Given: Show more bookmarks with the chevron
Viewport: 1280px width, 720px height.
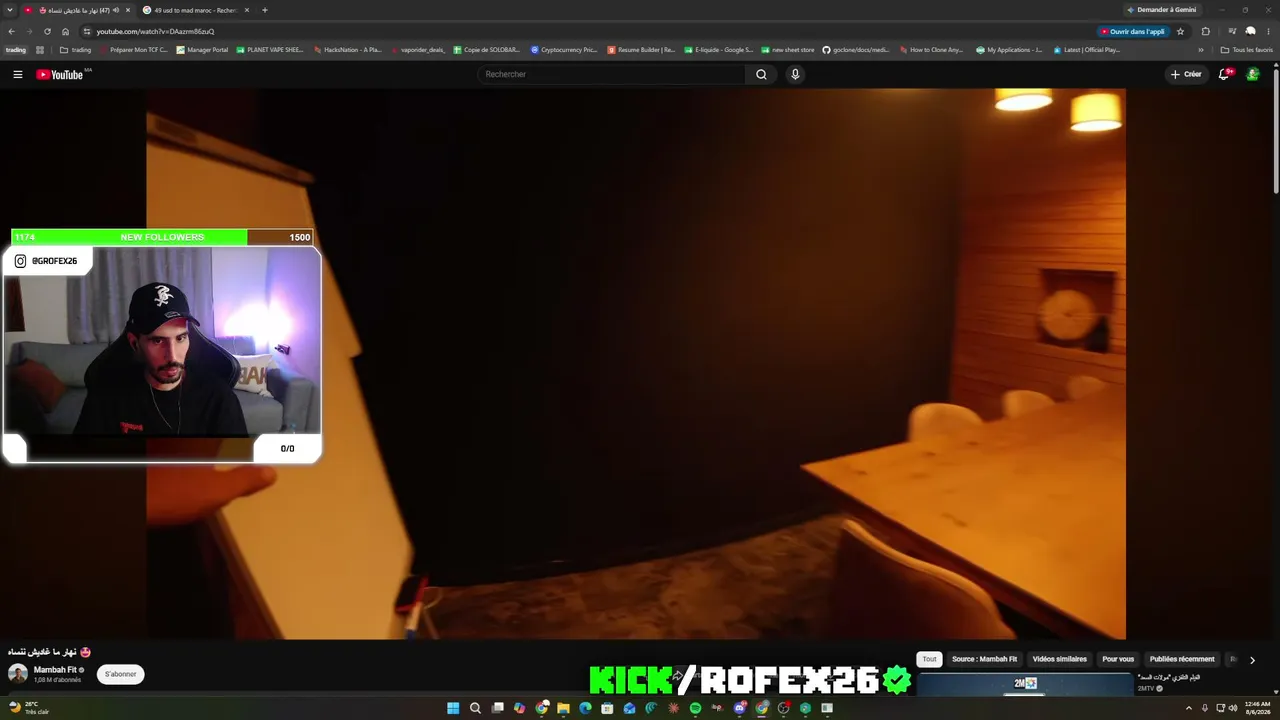Looking at the screenshot, I should [x=1201, y=50].
